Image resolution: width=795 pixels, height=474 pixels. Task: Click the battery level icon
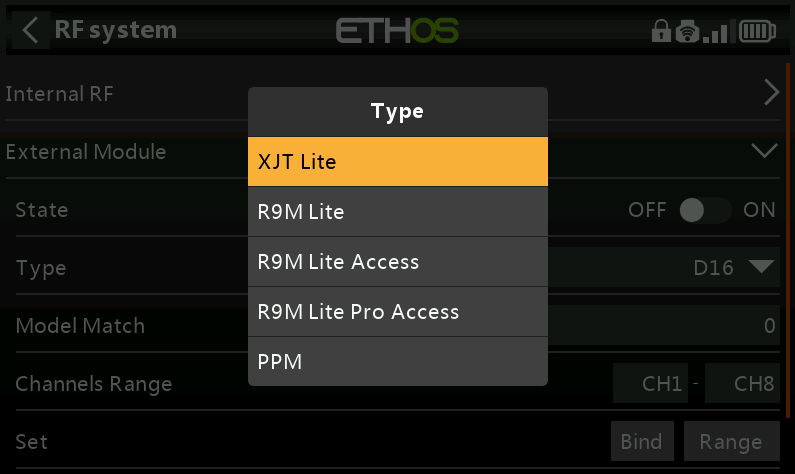(x=758, y=32)
